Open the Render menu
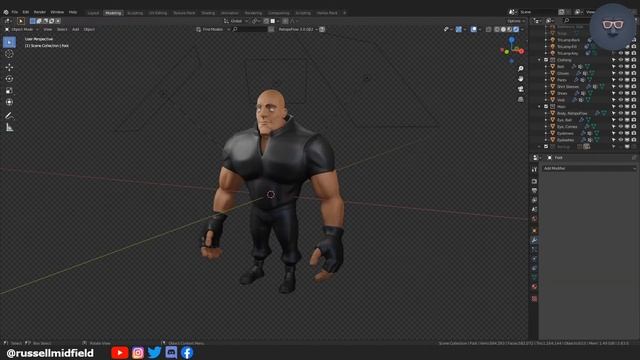The height and width of the screenshot is (360, 640). point(40,12)
